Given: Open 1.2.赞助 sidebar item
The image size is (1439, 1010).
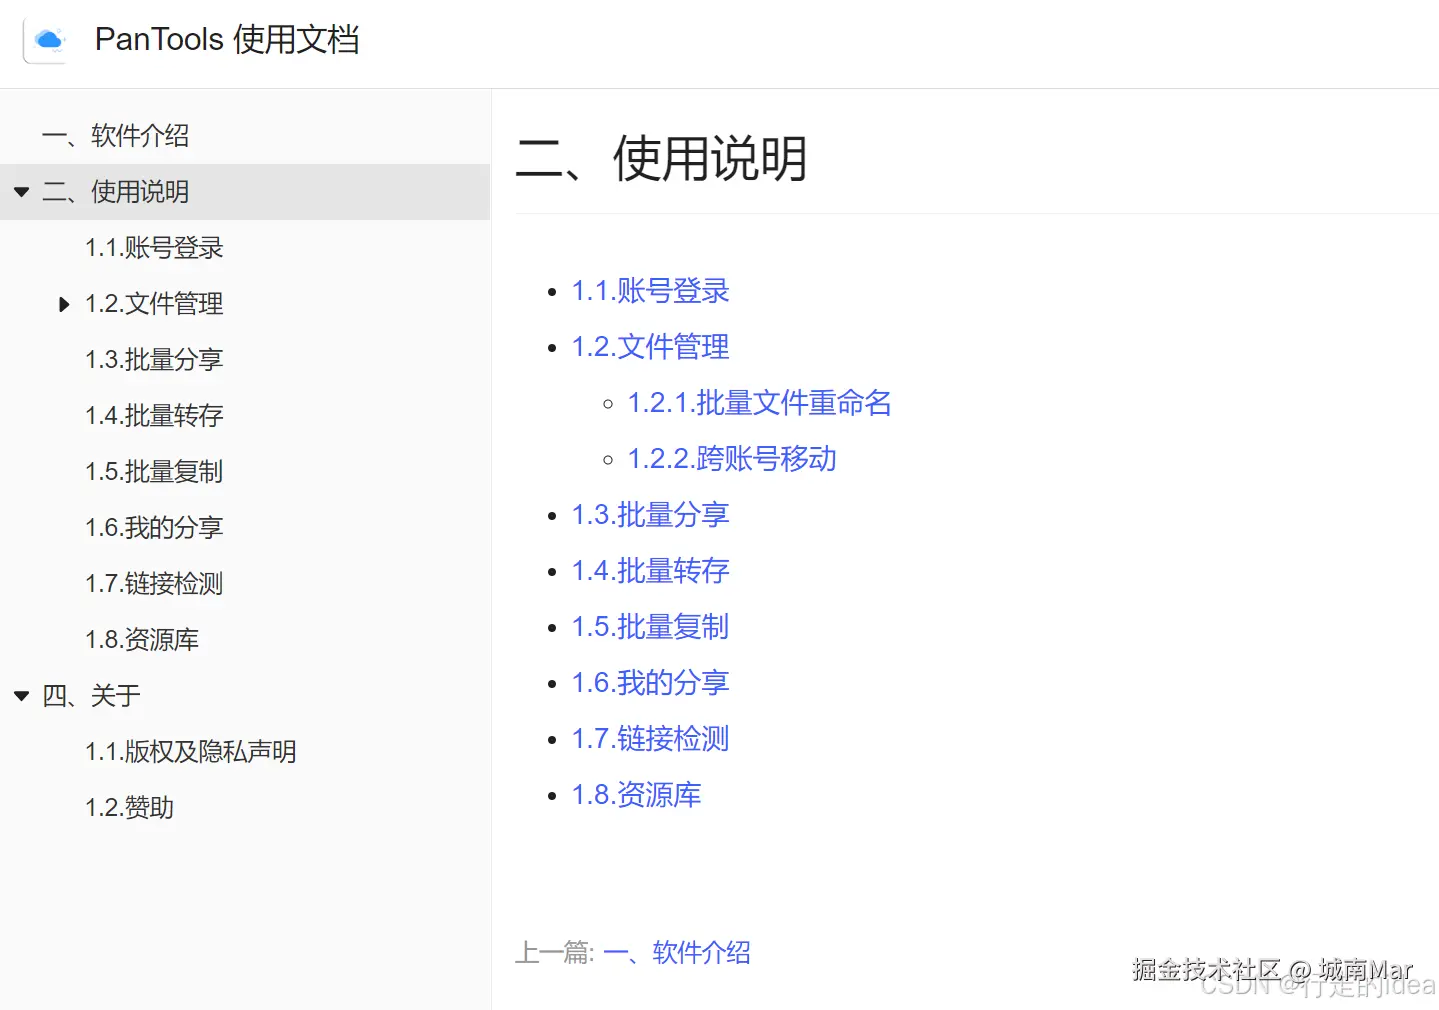Looking at the screenshot, I should [129, 808].
